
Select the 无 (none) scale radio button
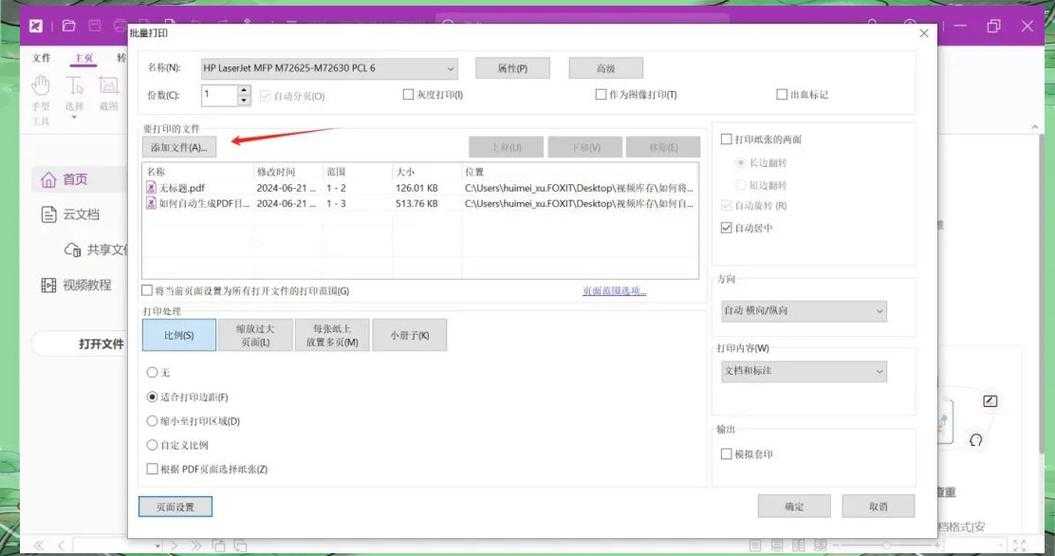[x=152, y=372]
